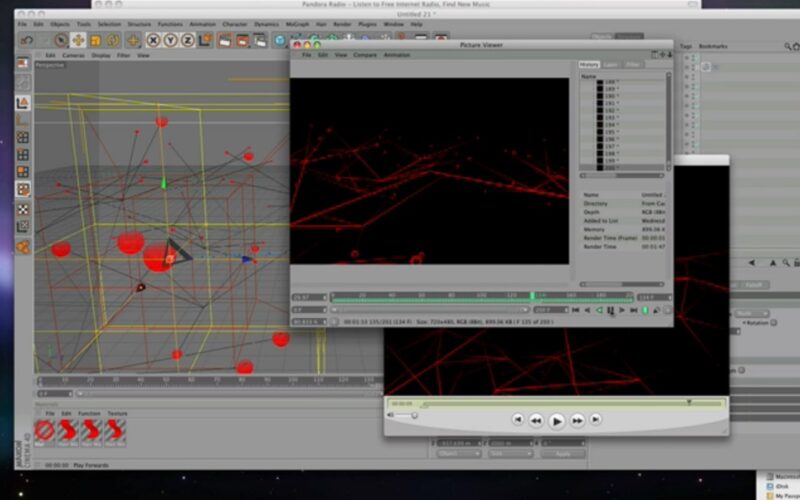Select the Move tool in the toolbar
Screen dimensions: 800x500
point(78,40)
